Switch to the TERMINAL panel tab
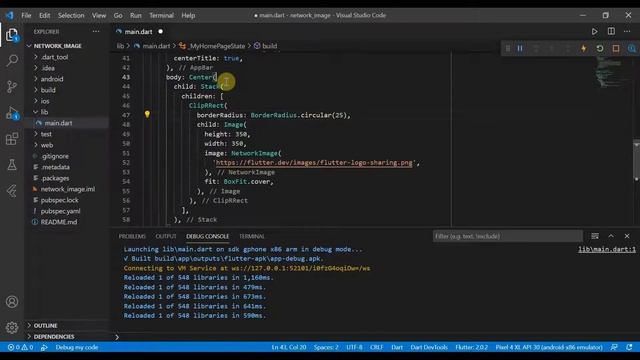 pyautogui.click(x=251, y=236)
